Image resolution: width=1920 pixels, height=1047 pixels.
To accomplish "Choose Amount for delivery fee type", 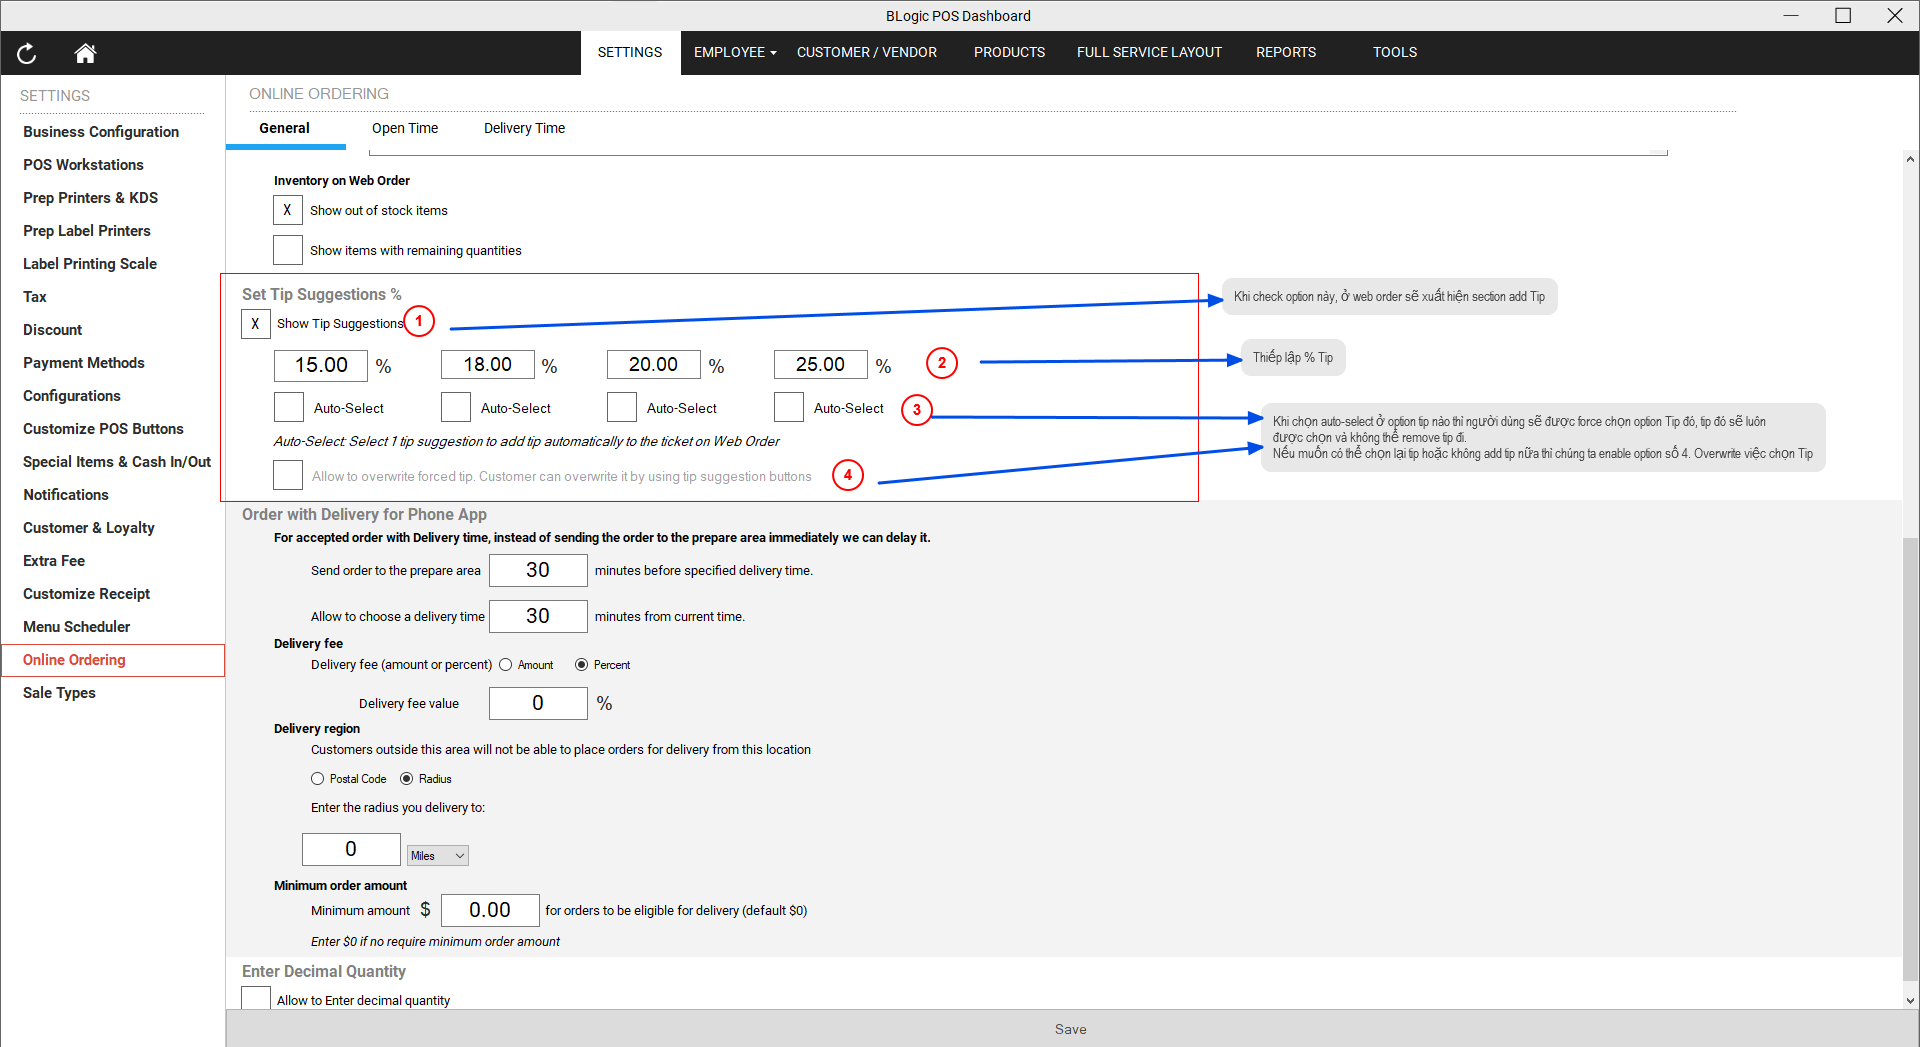I will [x=506, y=665].
